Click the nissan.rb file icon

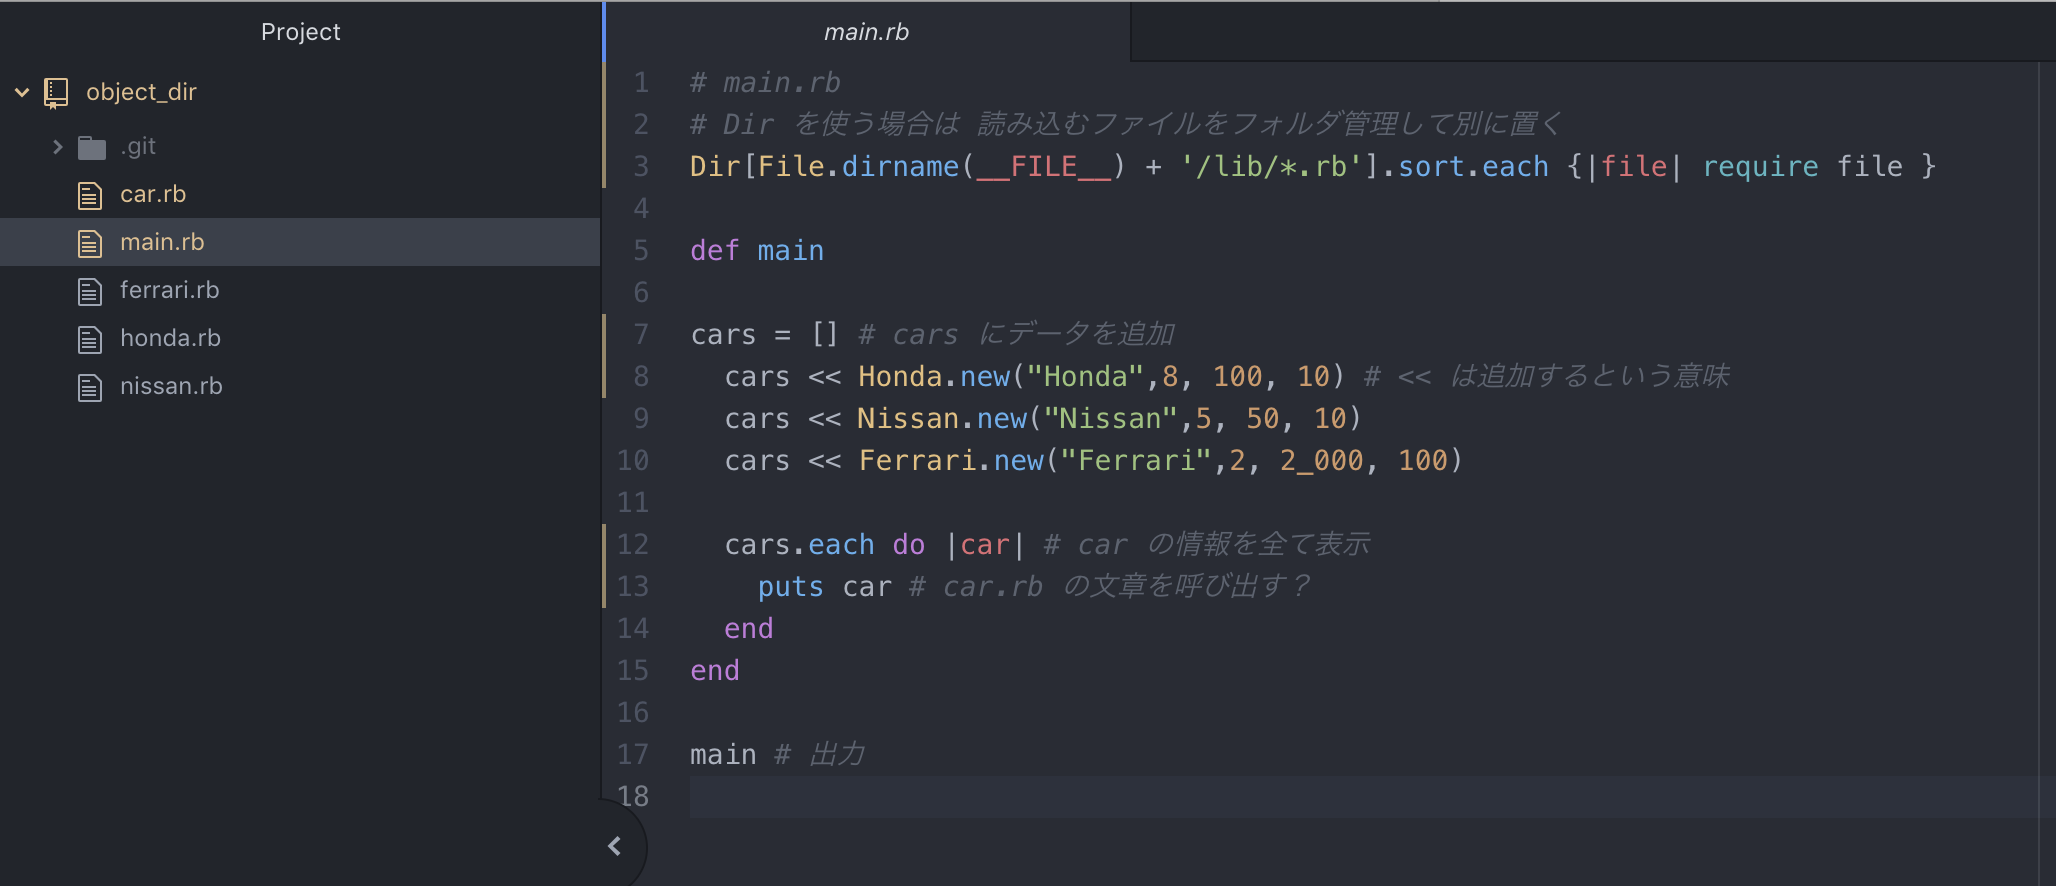(90, 387)
